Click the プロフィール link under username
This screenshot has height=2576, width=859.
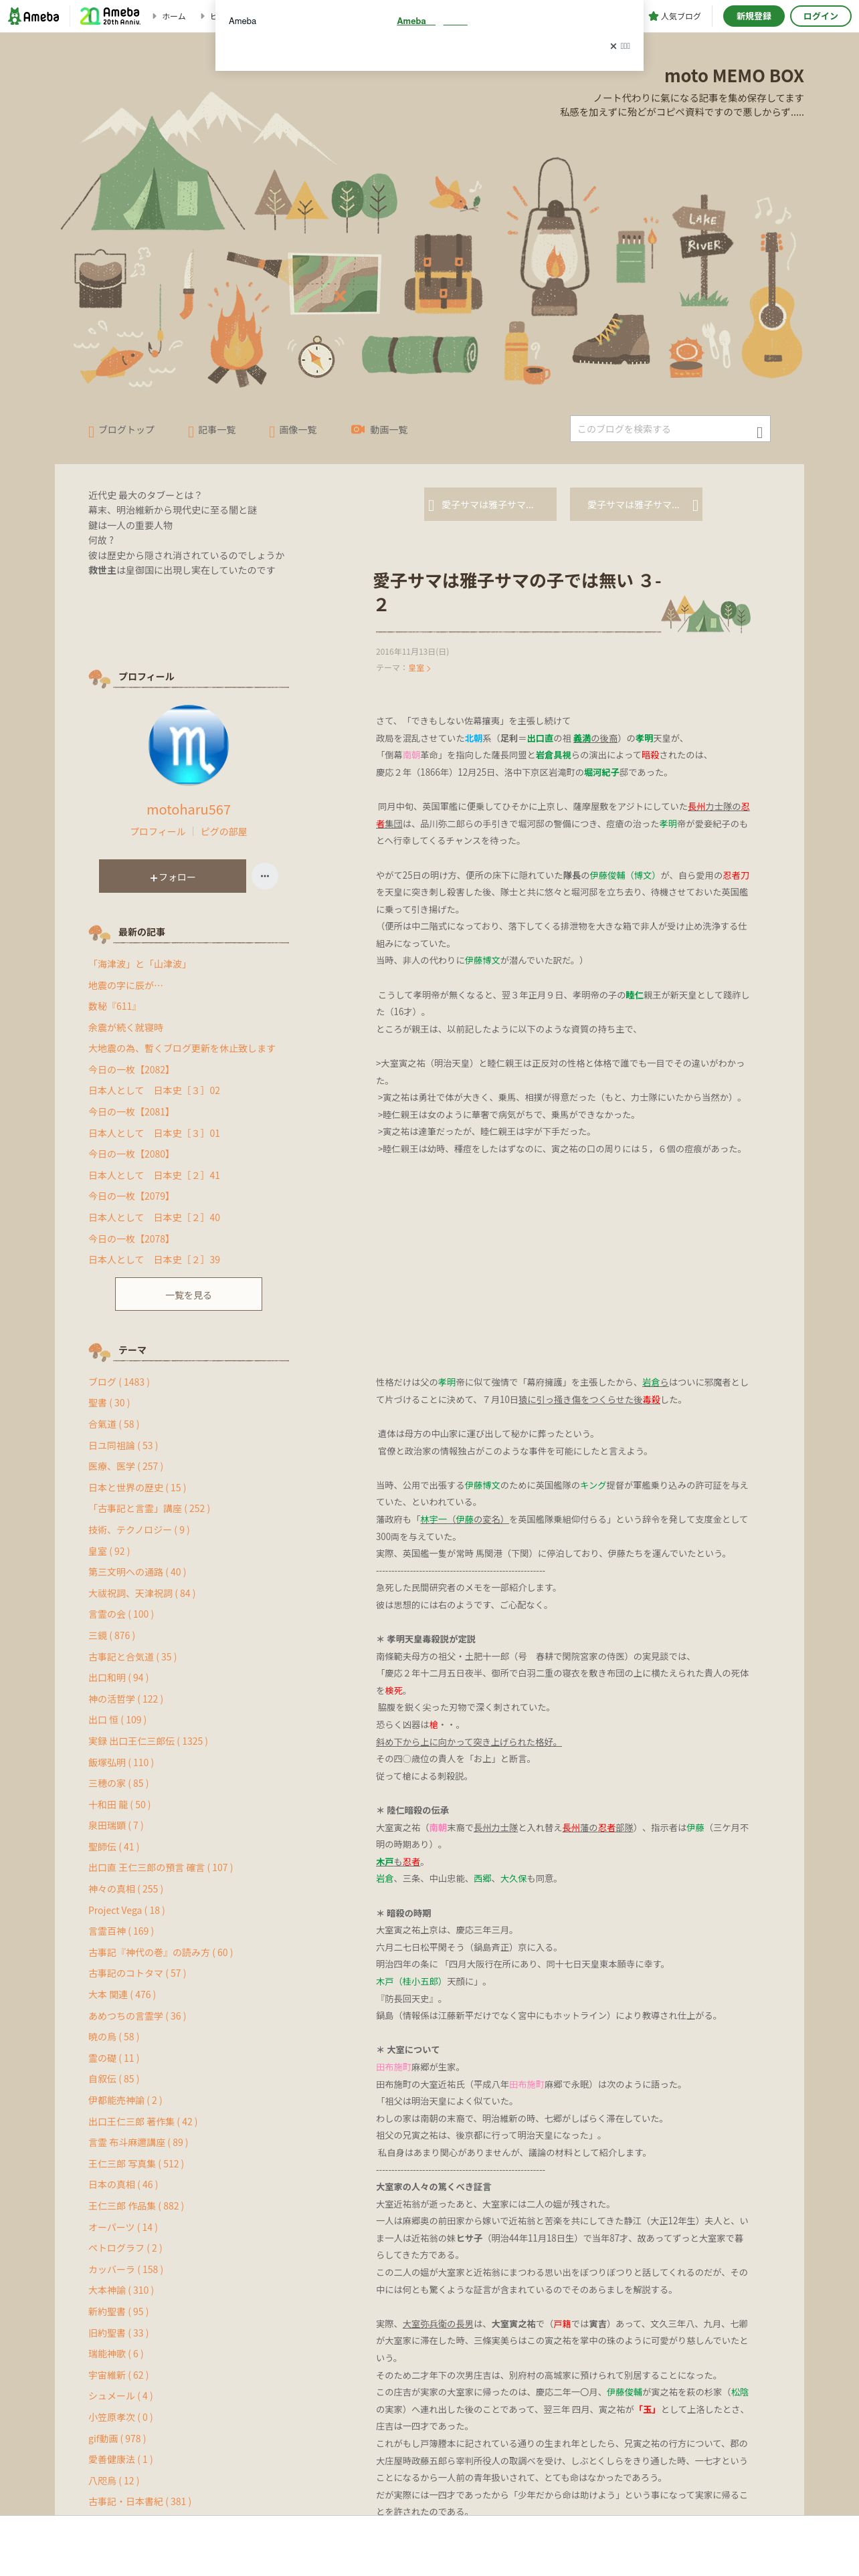157,832
